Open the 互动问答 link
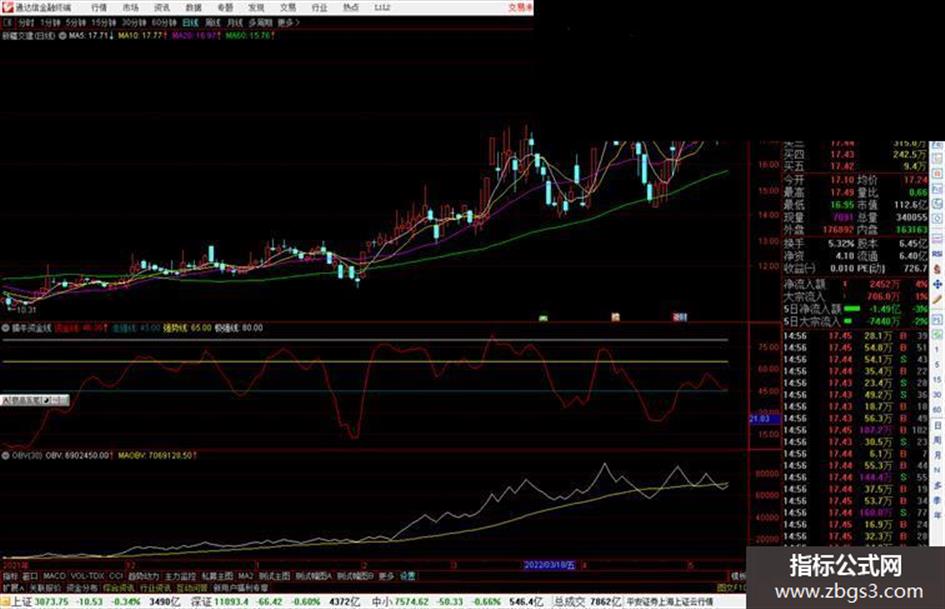The image size is (945, 609). (x=192, y=587)
